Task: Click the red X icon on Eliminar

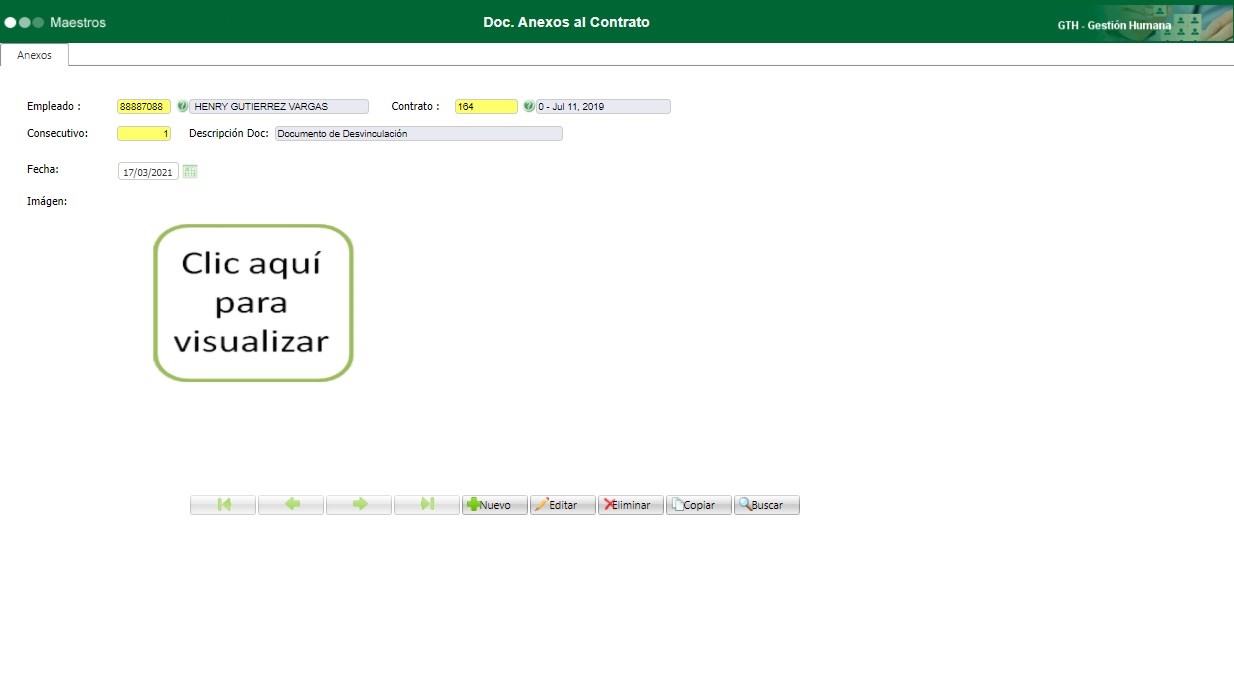Action: coord(609,504)
